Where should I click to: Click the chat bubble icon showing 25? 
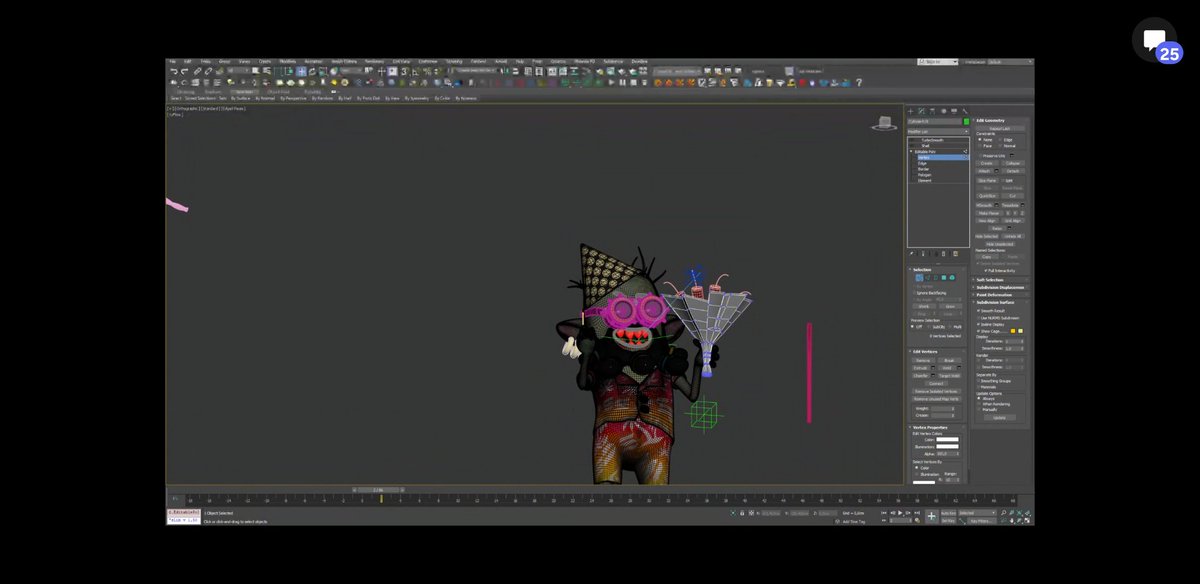pos(1156,41)
